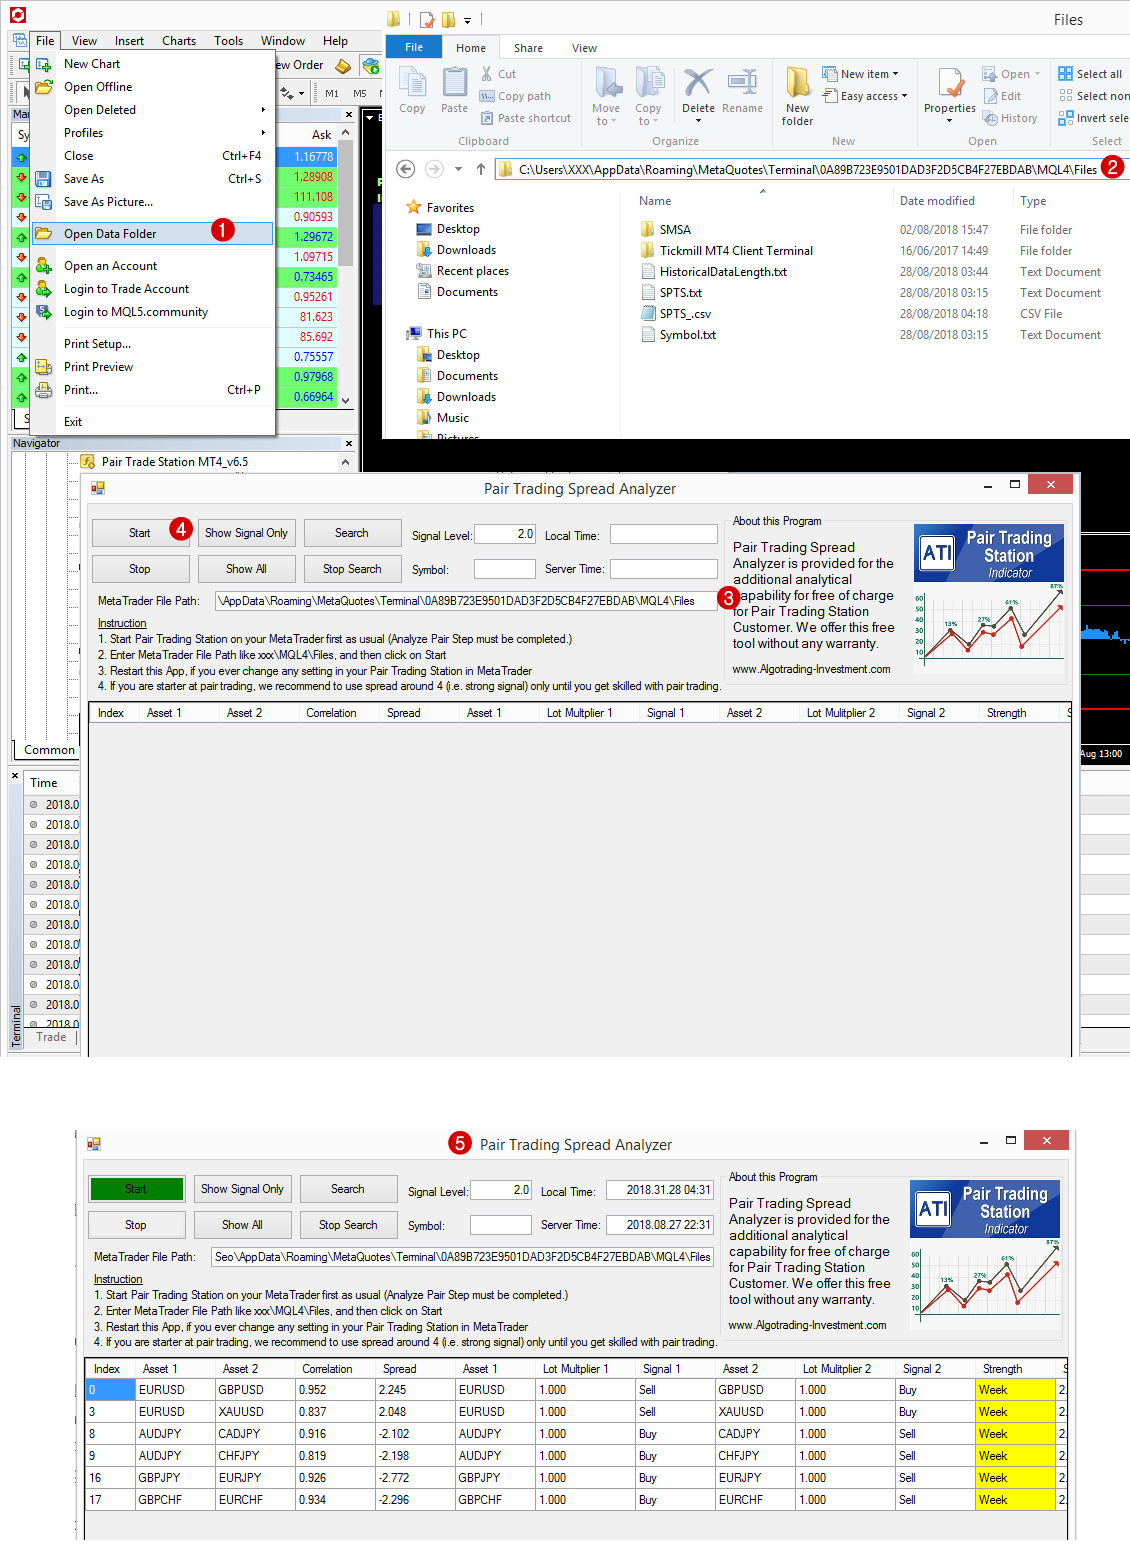Sort by the Correlation column in results table
The width and height of the screenshot is (1130, 1548).
point(335,1369)
